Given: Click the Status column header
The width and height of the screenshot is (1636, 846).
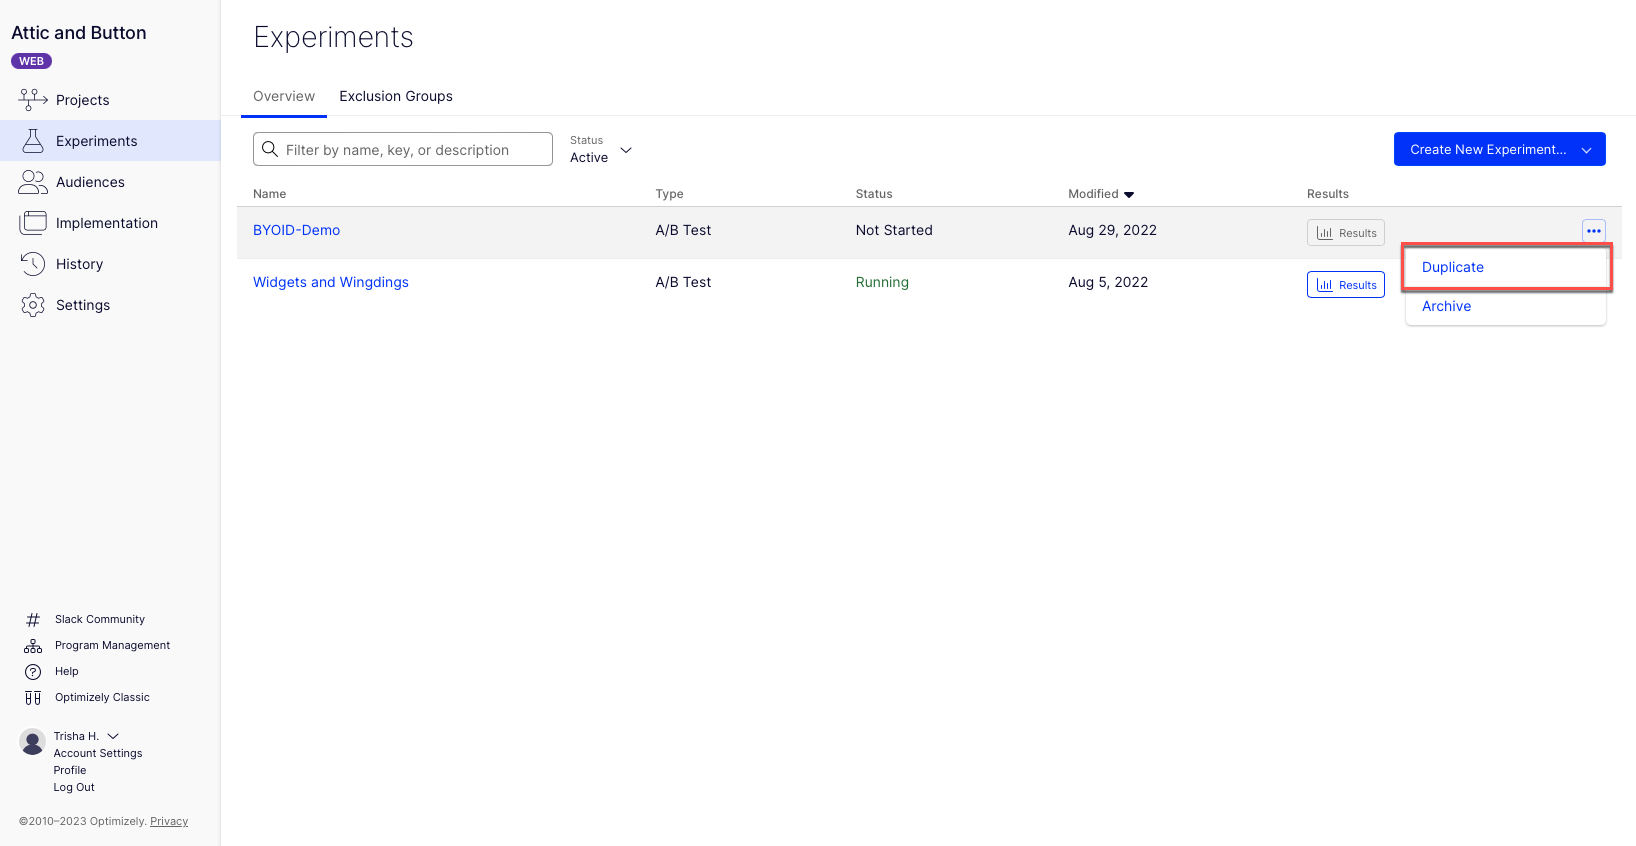Looking at the screenshot, I should click(x=874, y=194).
